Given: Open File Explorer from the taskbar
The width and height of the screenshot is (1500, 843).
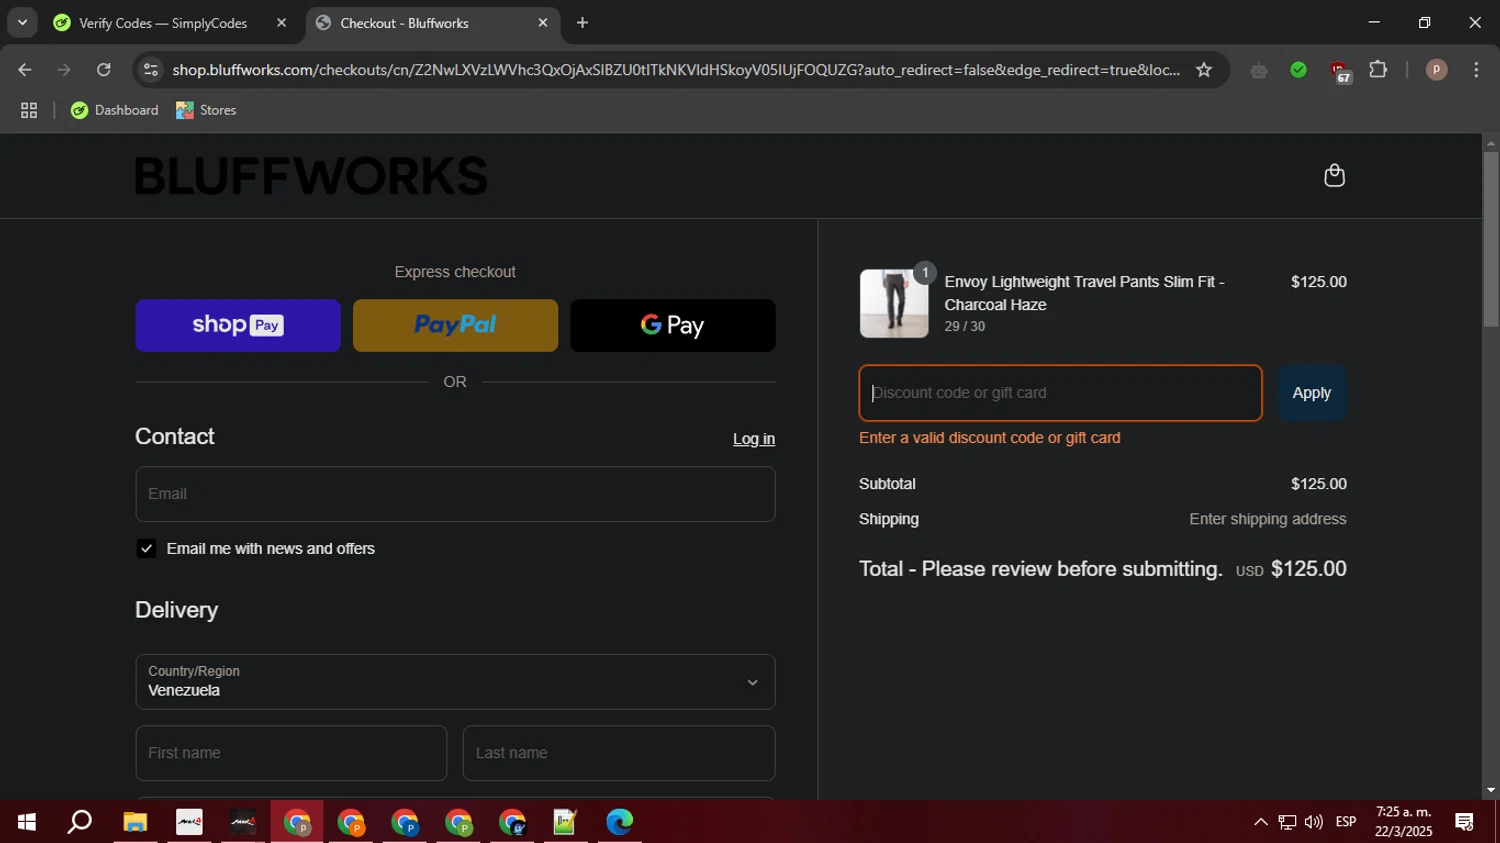Looking at the screenshot, I should 135,822.
